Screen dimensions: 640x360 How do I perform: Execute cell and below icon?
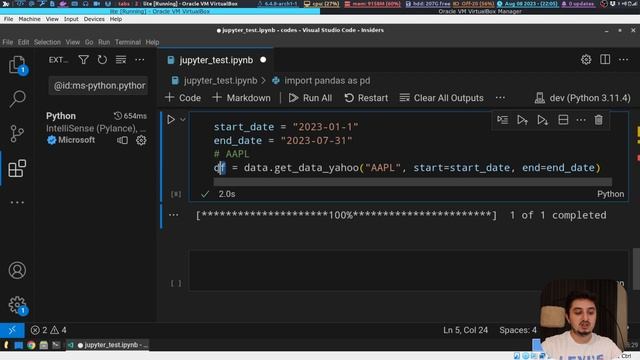click(542, 120)
